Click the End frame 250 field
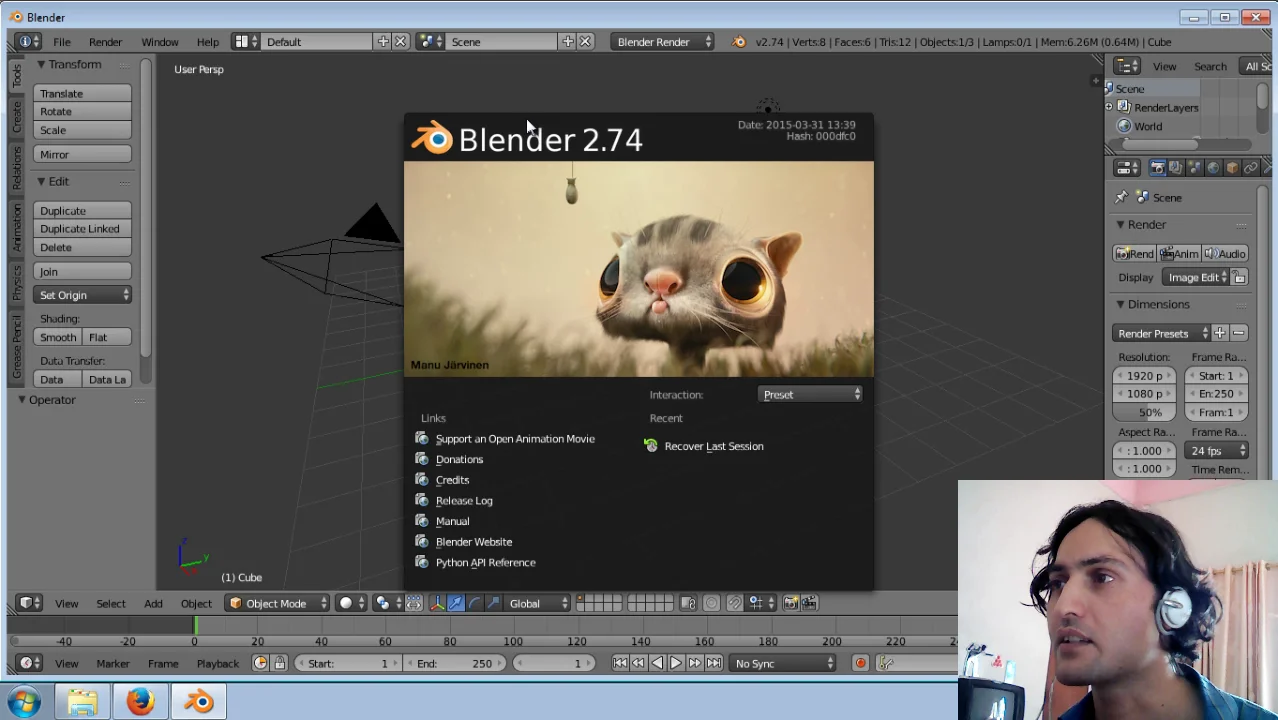The image size is (1278, 720). tap(454, 663)
